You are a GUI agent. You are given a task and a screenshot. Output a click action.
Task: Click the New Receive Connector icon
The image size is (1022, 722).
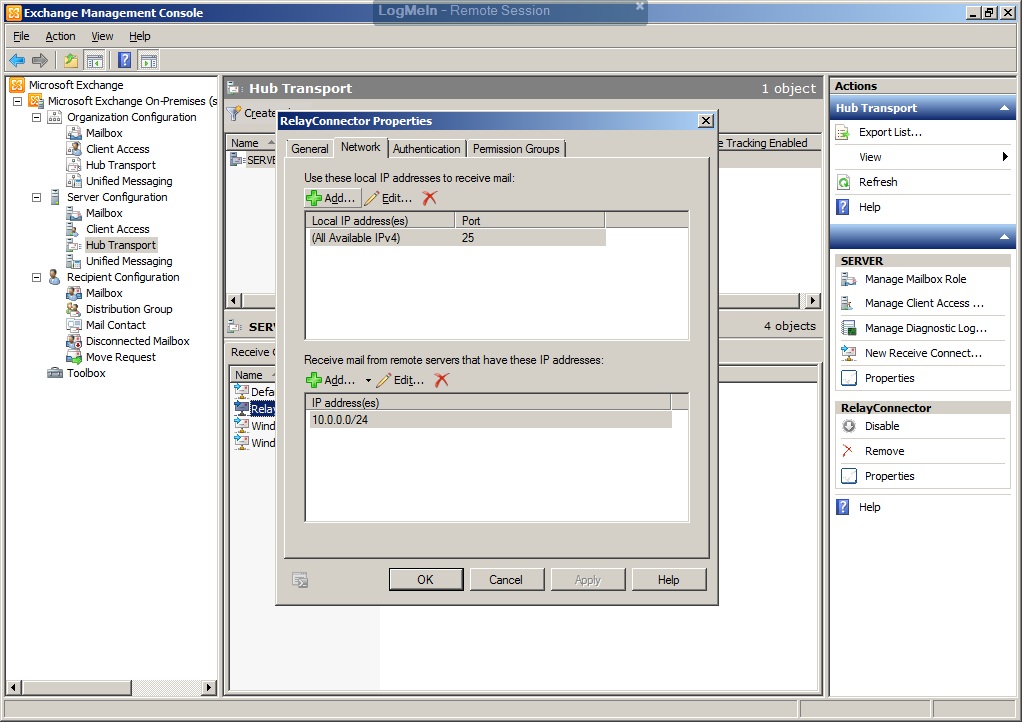pos(849,353)
